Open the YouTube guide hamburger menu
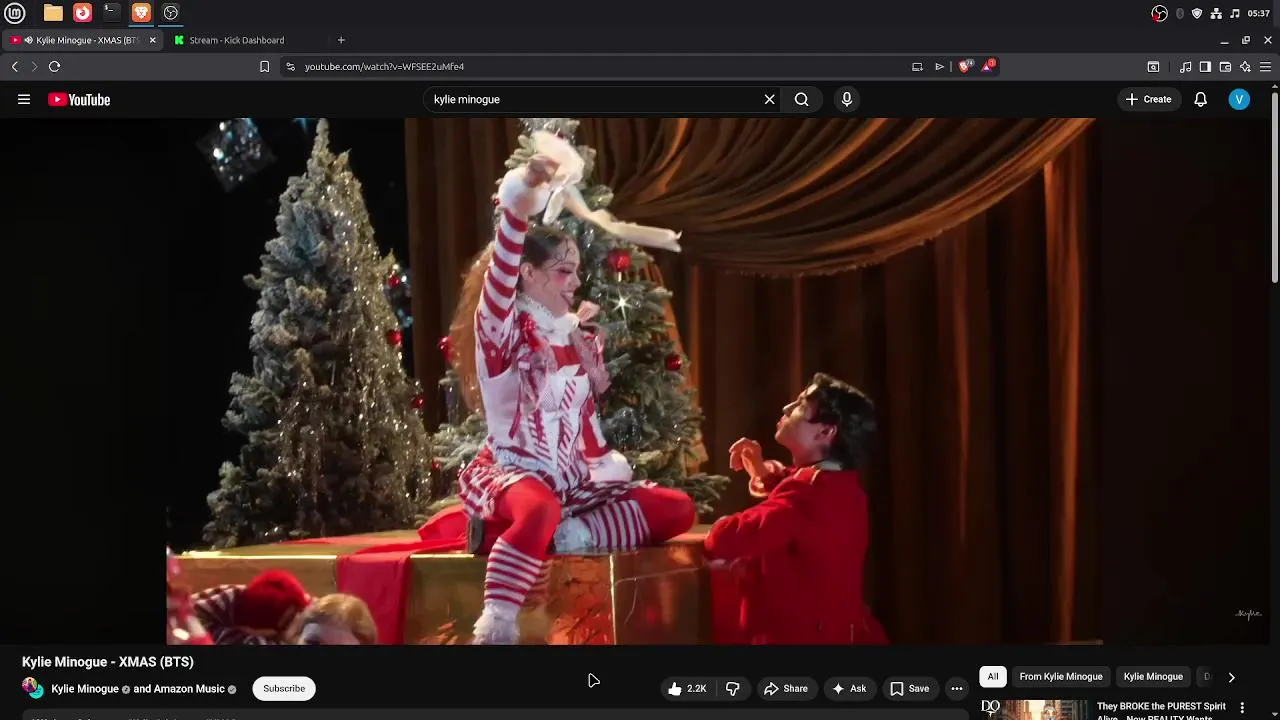1280x720 pixels. click(24, 99)
